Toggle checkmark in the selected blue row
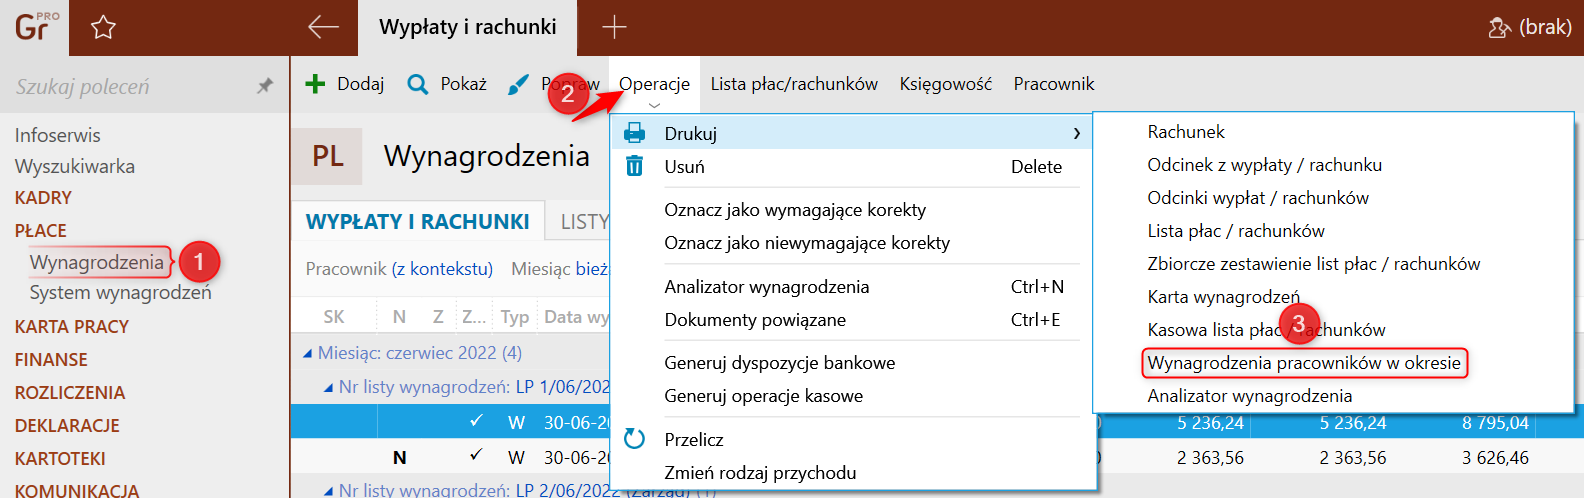The image size is (1584, 498). coord(476,421)
